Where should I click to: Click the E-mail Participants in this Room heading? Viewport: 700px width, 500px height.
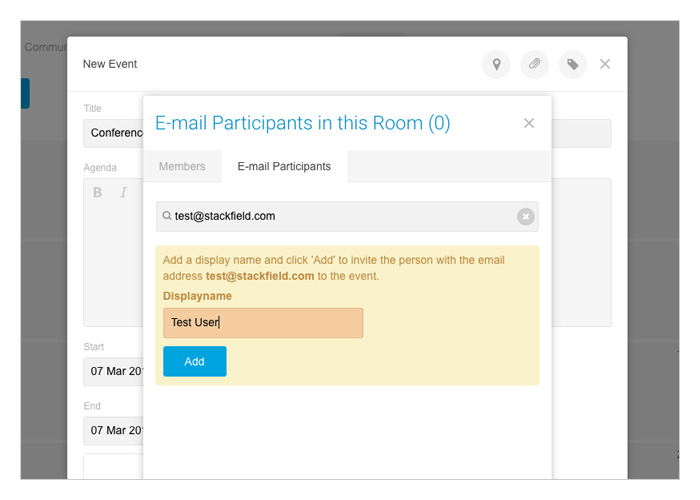coord(303,123)
